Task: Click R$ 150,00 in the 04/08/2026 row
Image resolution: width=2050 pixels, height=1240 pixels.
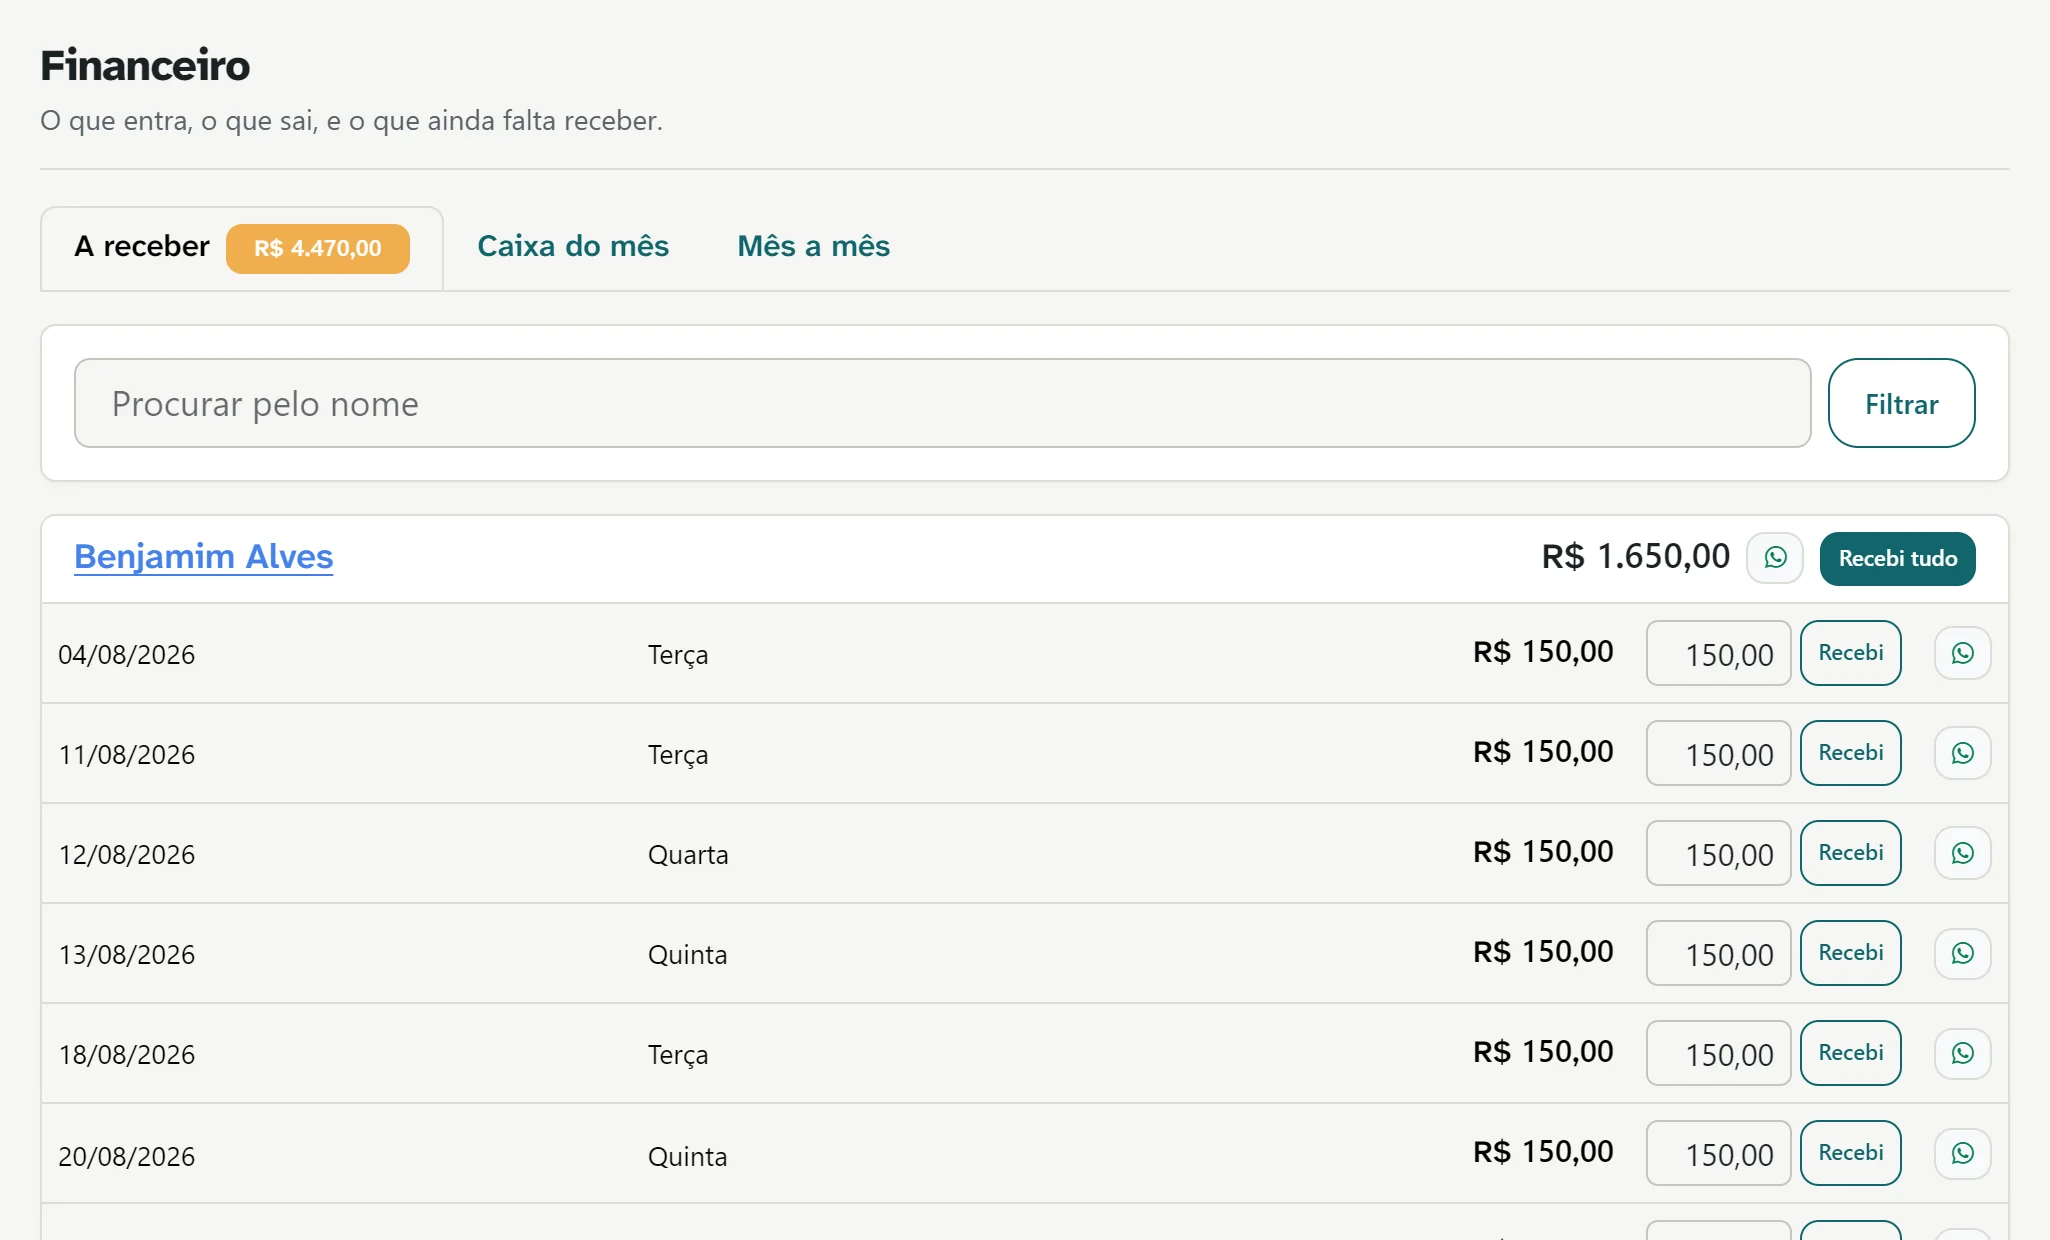Action: tap(1543, 652)
